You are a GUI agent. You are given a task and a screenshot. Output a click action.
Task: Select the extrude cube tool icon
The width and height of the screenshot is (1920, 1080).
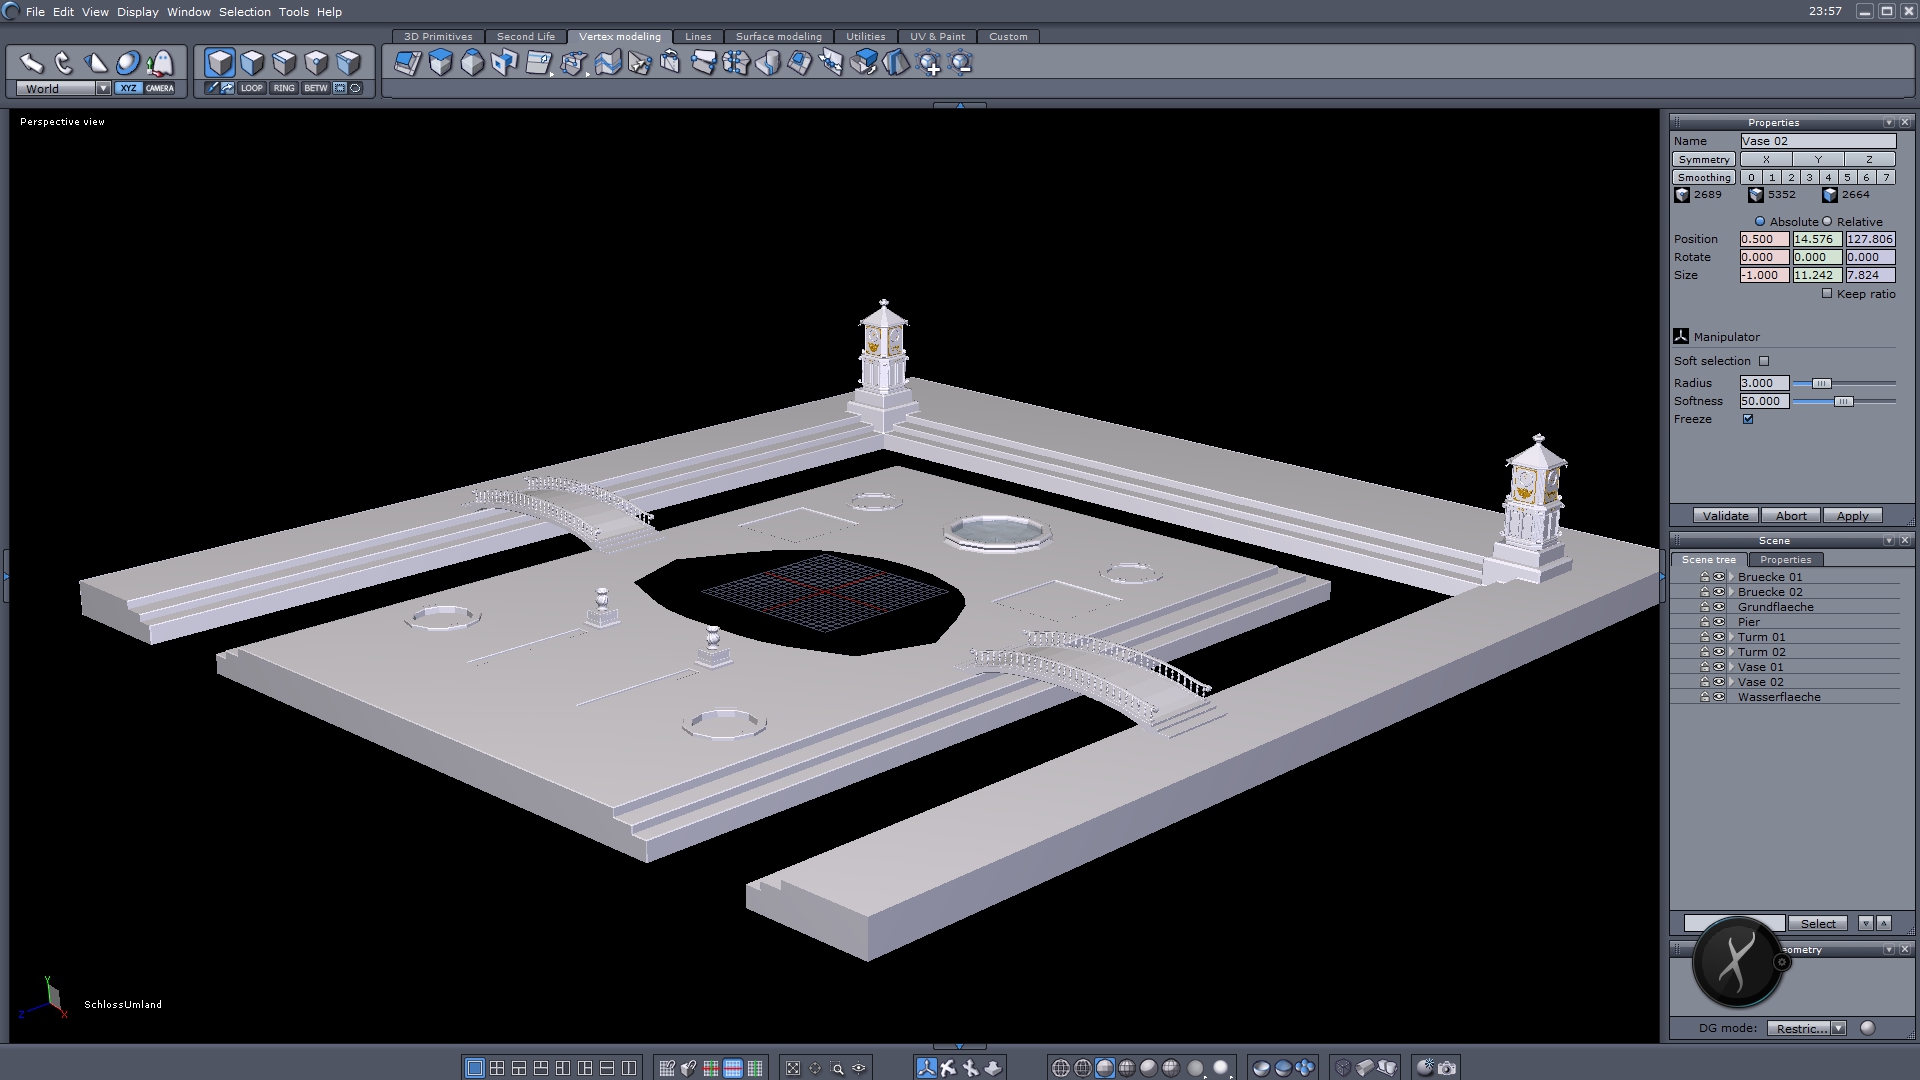(x=440, y=63)
